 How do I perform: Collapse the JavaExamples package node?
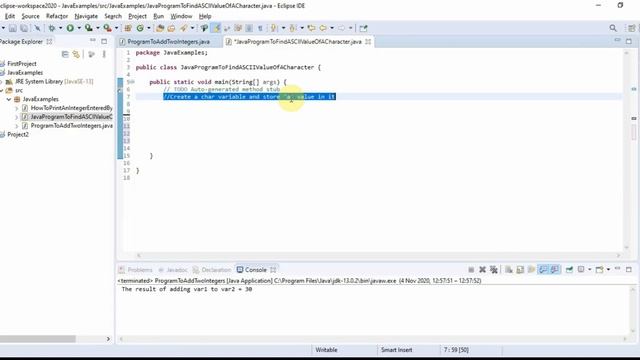9,99
